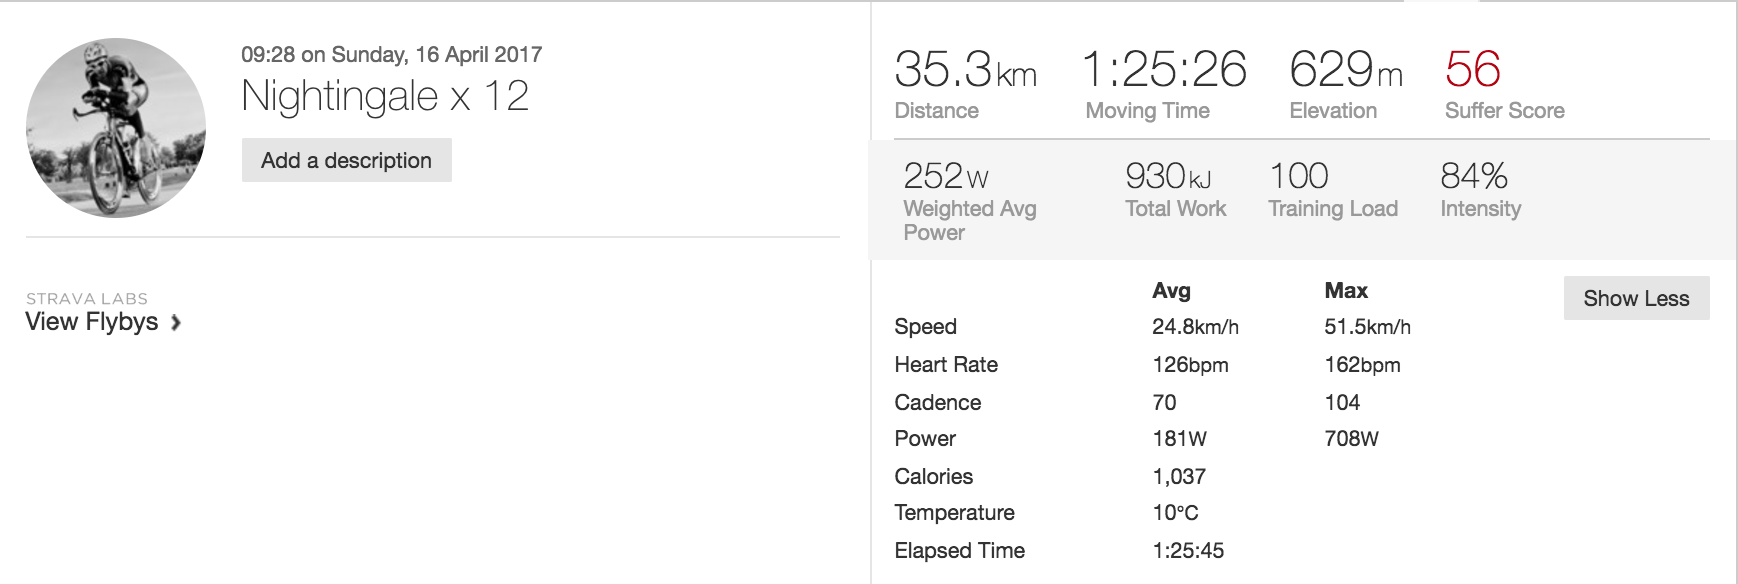Click the Add a description button
This screenshot has height=584, width=1738.
(x=345, y=160)
